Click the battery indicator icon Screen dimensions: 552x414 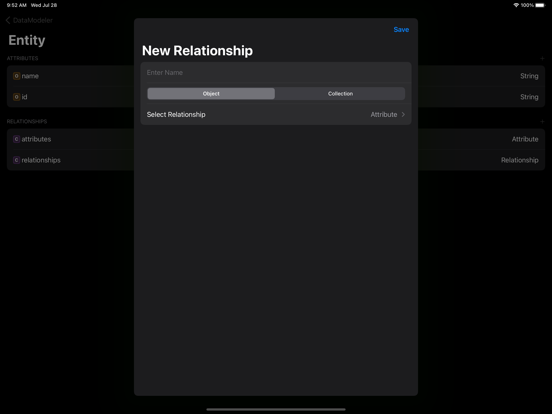[x=540, y=5]
